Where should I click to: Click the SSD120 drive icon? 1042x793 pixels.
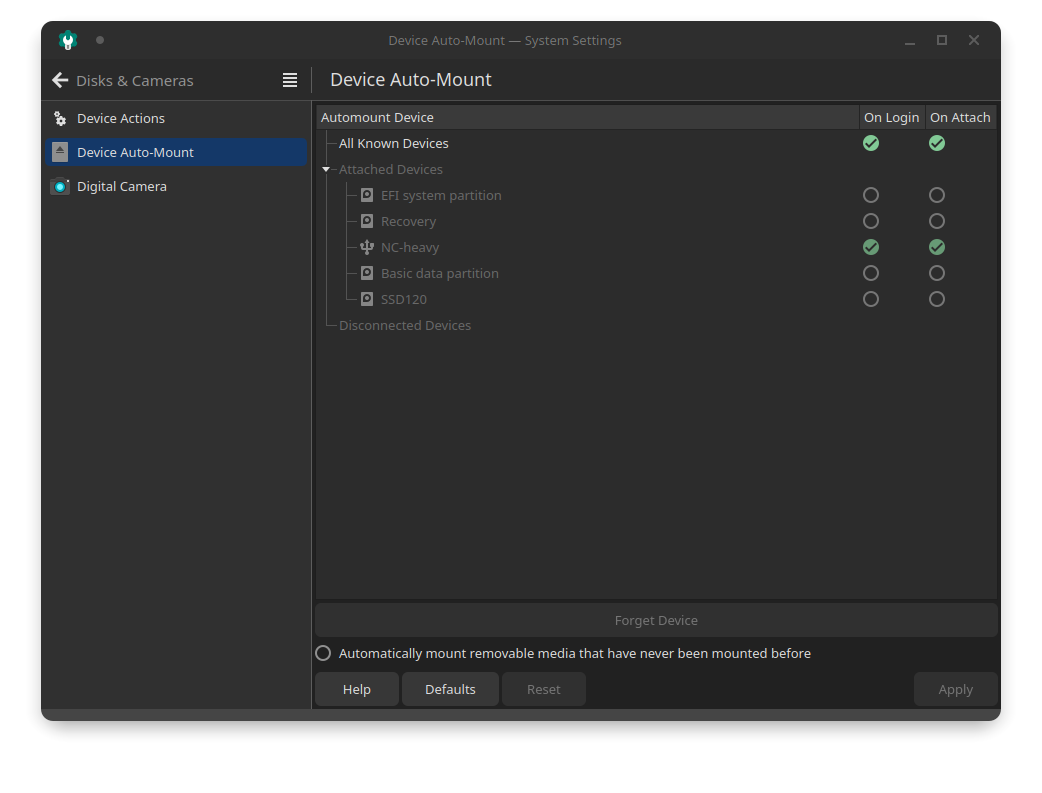click(x=367, y=299)
